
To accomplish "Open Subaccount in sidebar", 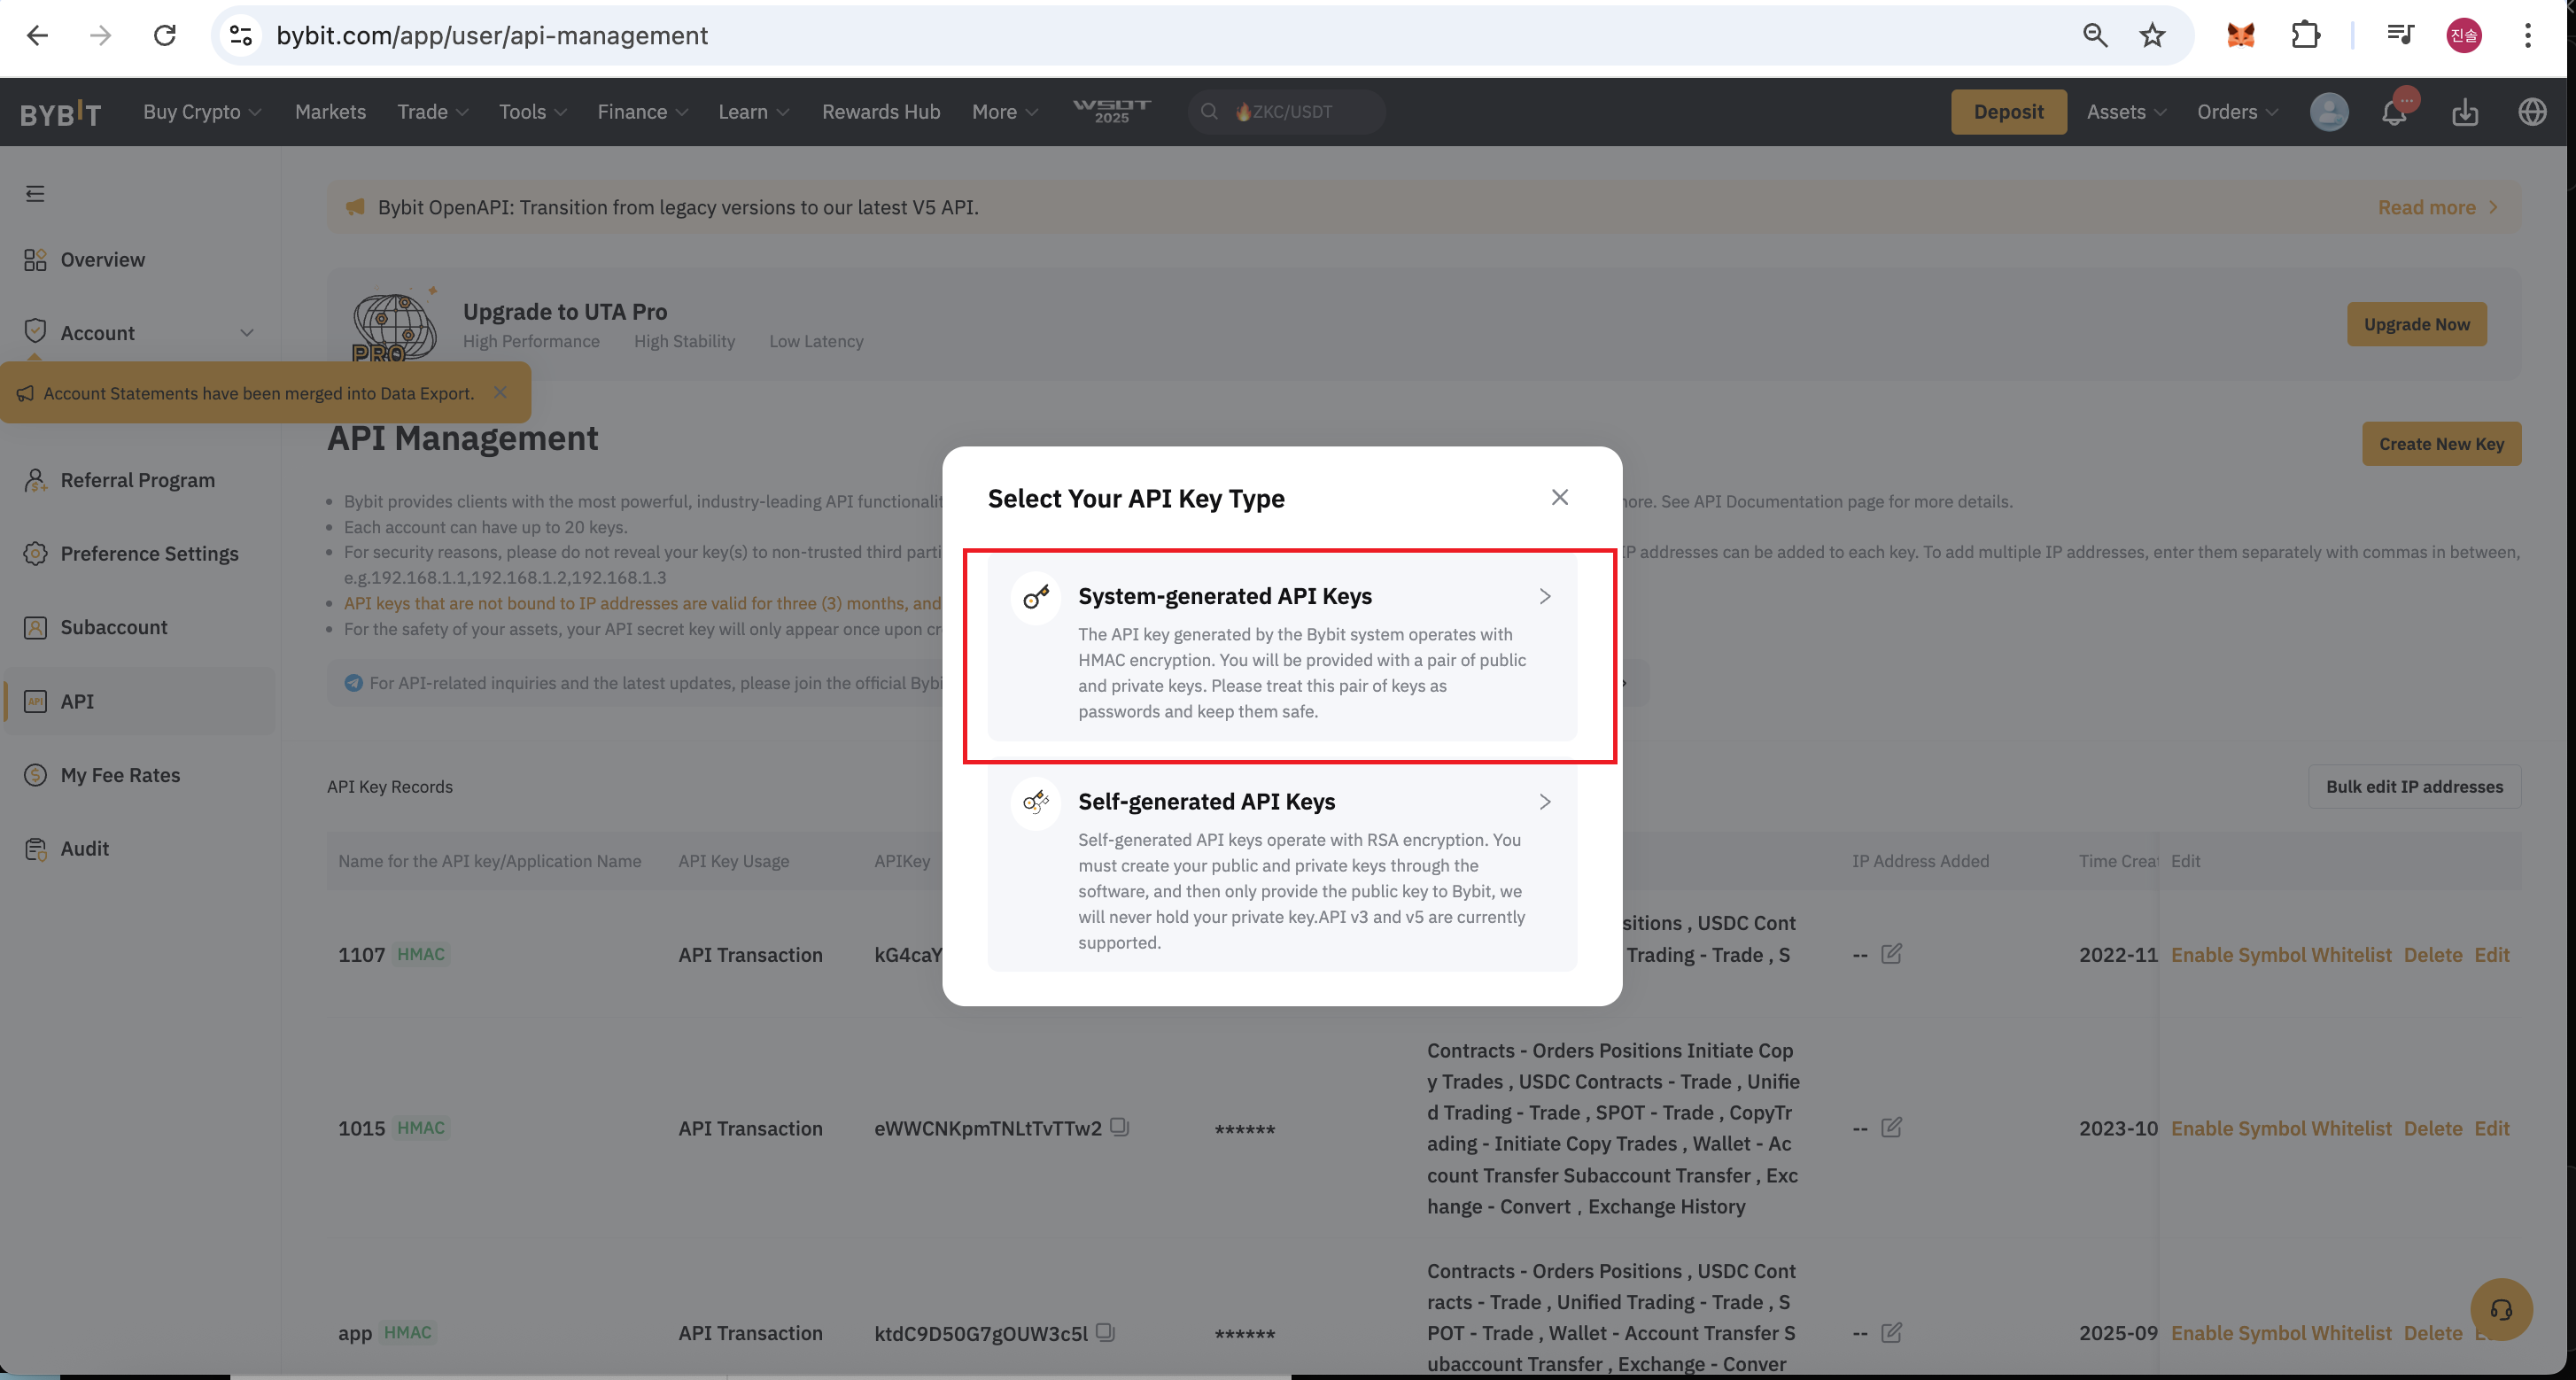I will click(x=113, y=627).
